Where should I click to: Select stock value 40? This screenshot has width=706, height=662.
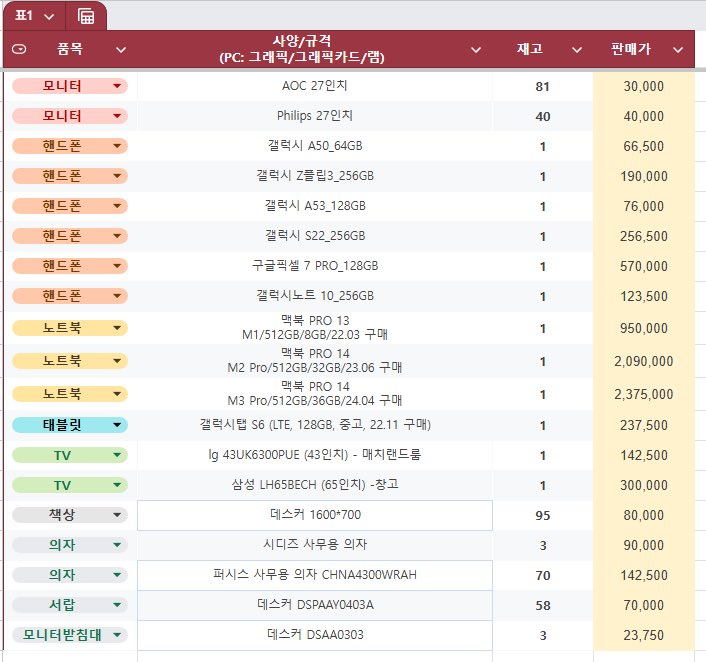(x=543, y=116)
